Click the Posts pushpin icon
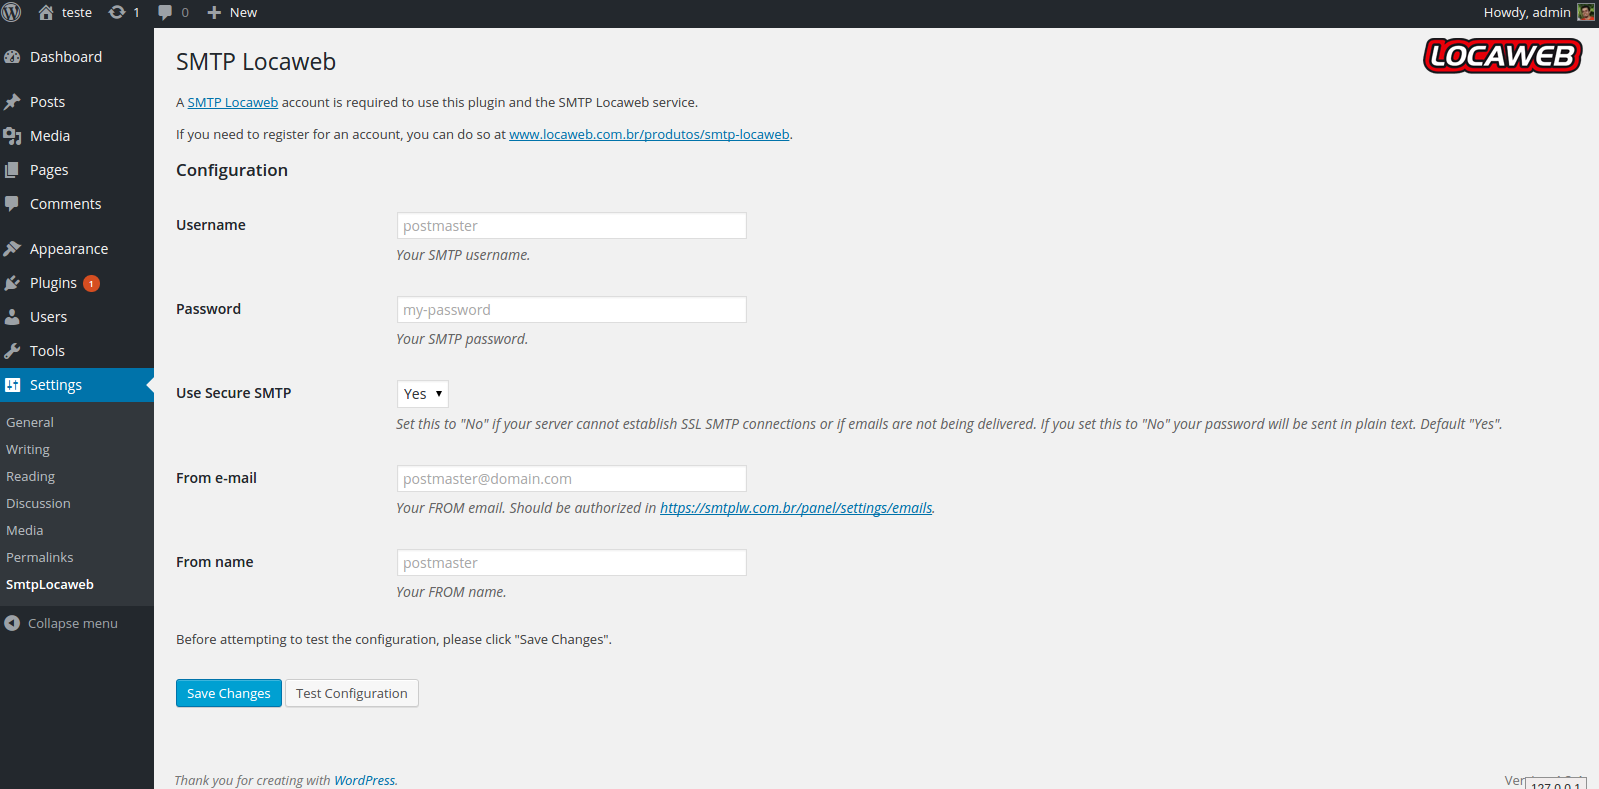 click(x=12, y=102)
